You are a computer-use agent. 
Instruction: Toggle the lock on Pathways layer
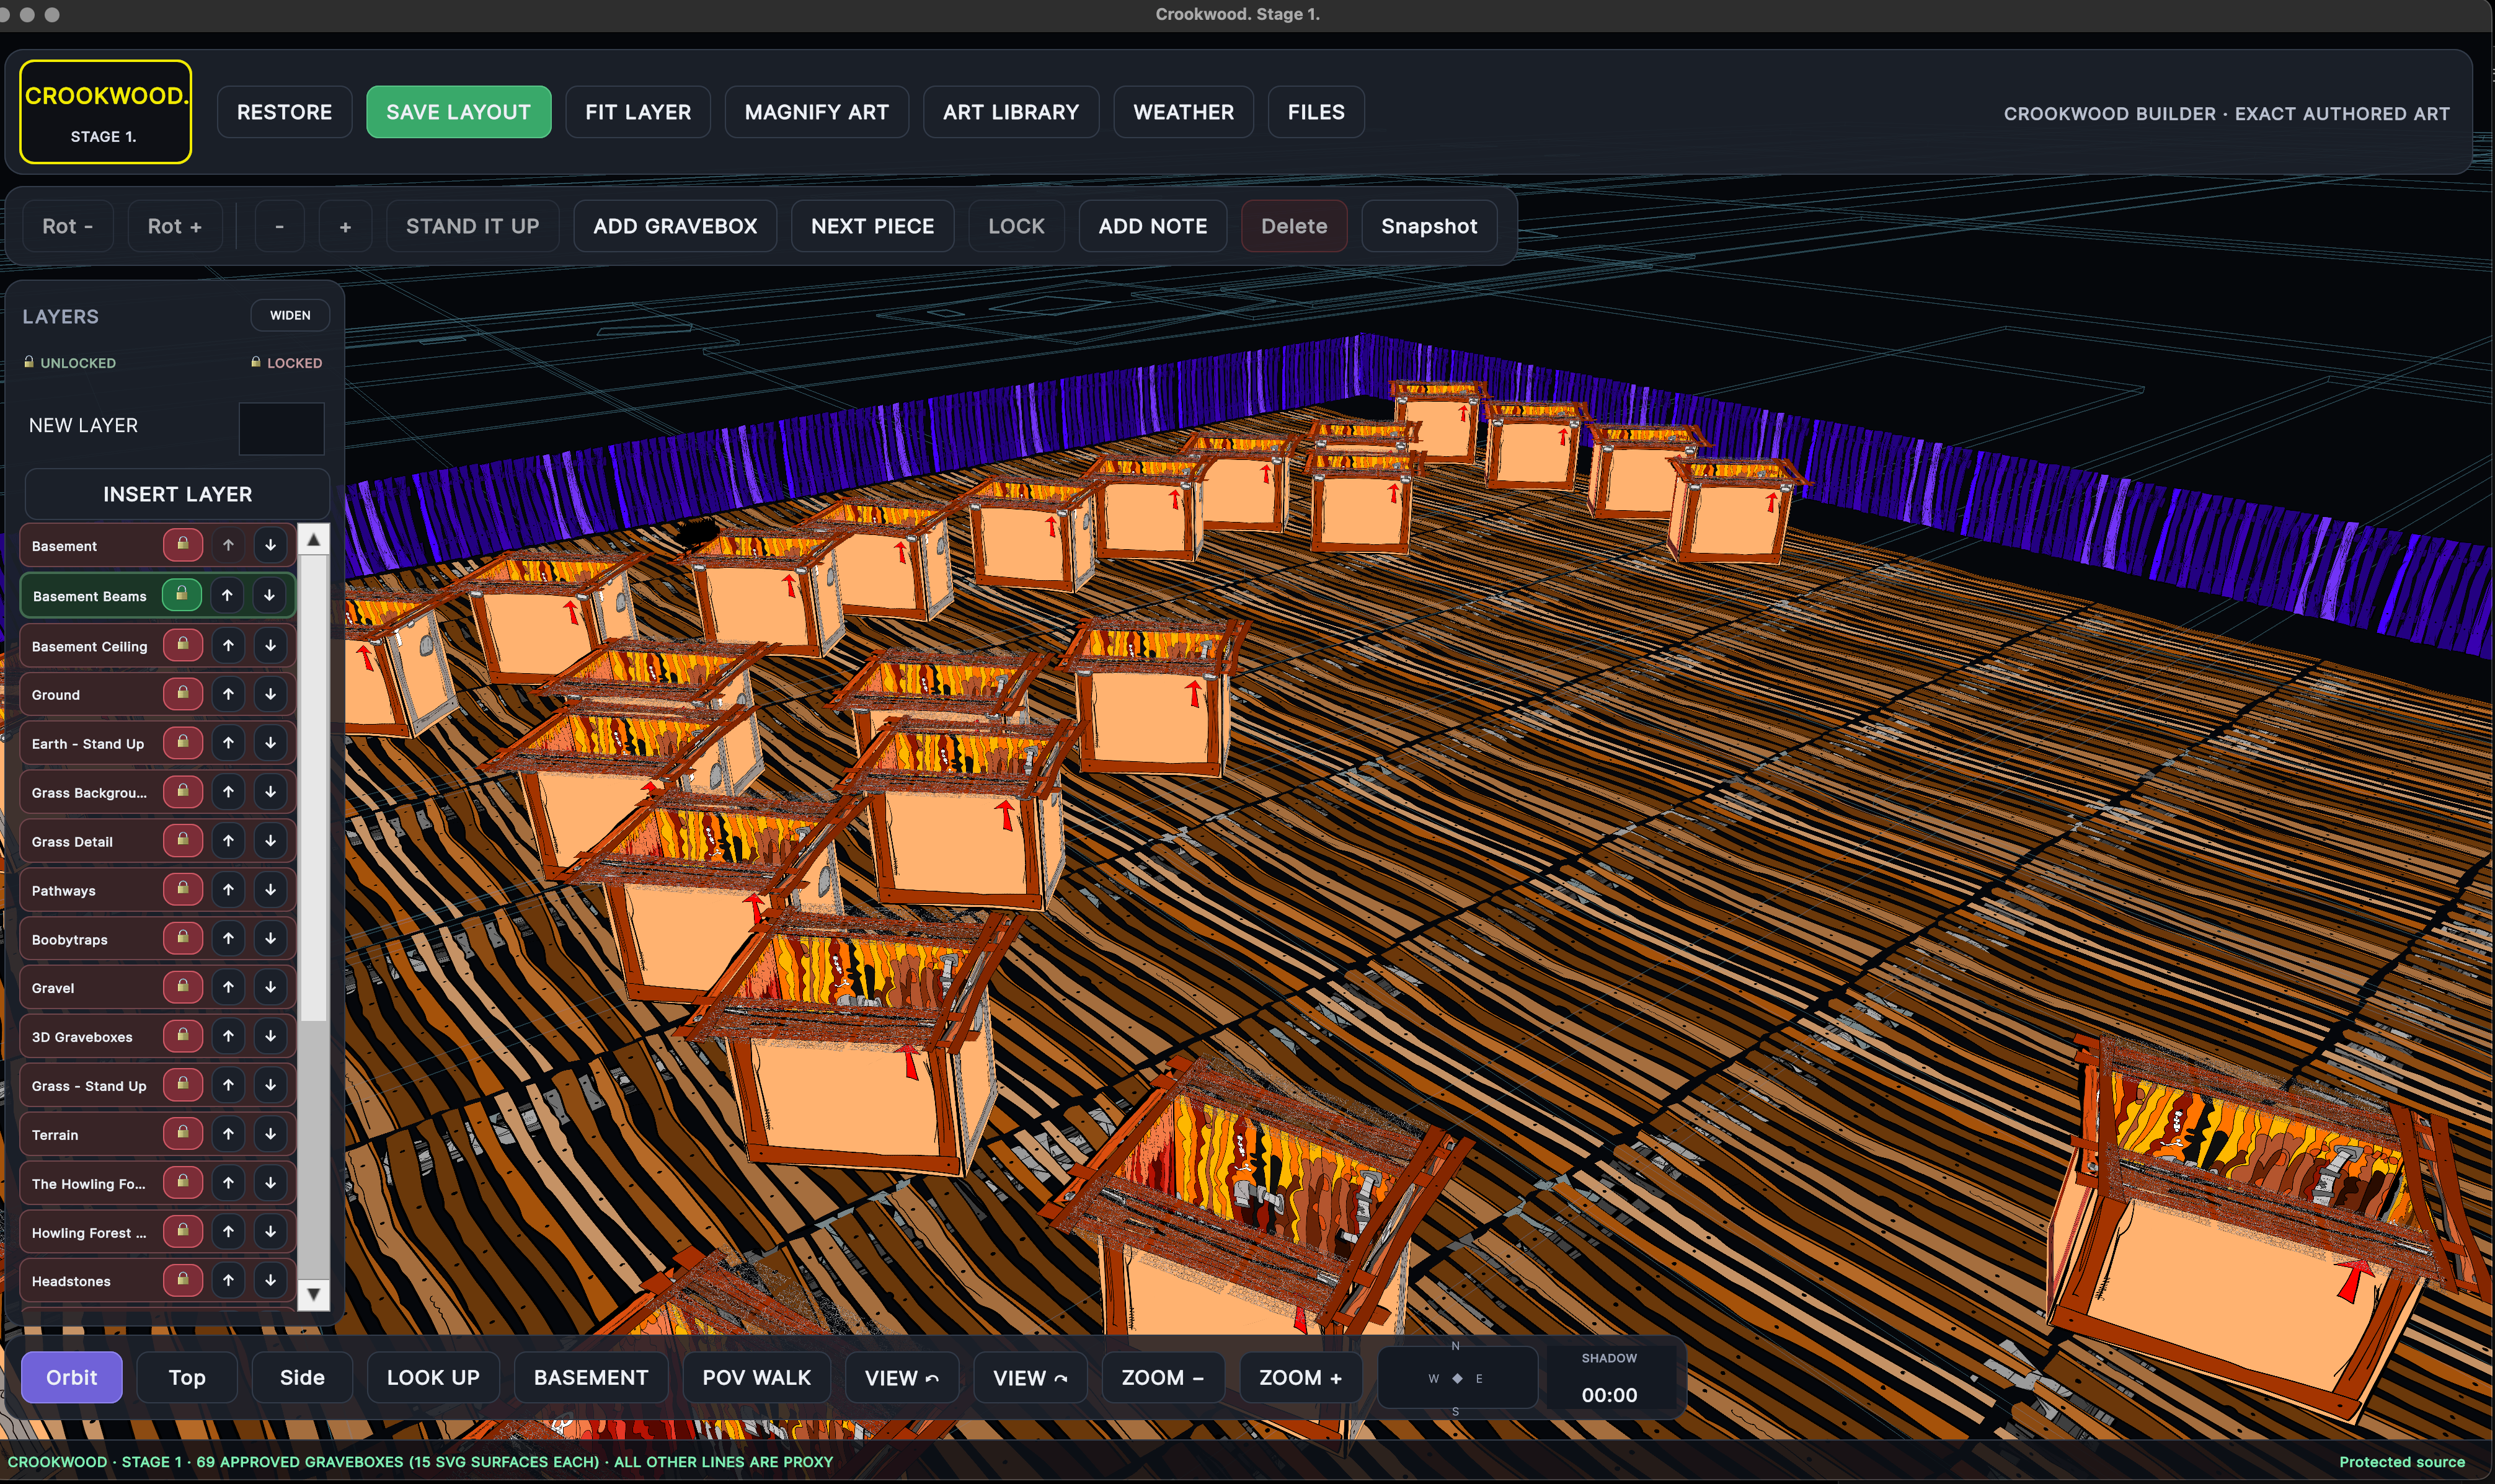183,889
